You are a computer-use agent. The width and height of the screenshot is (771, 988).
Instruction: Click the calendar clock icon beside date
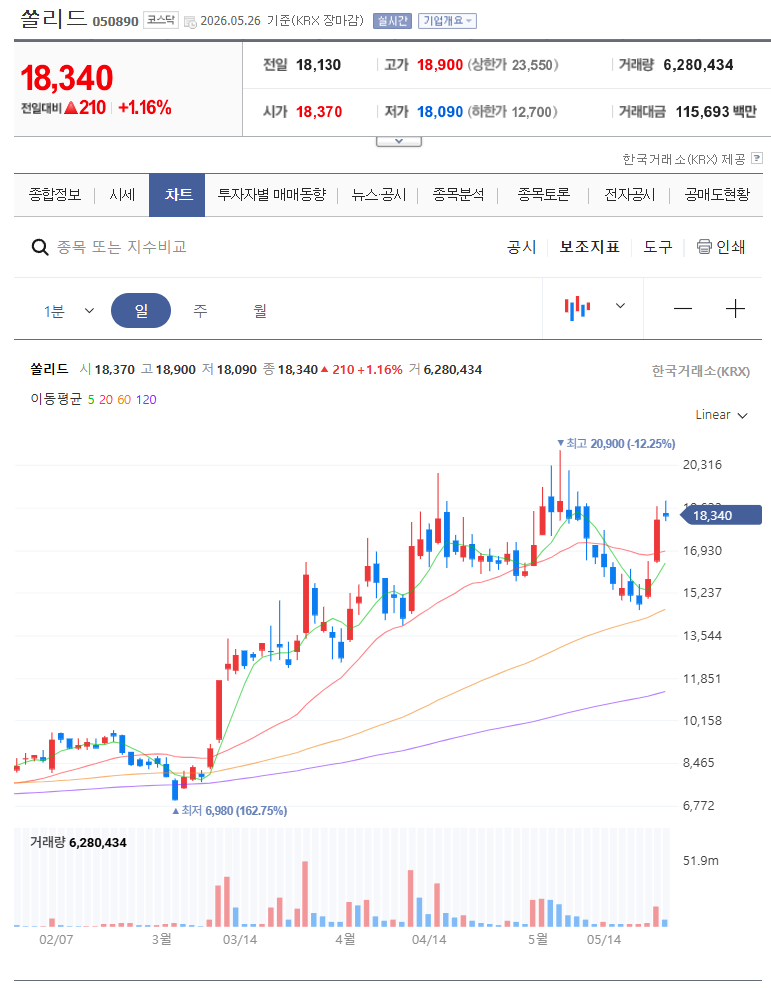pyautogui.click(x=190, y=22)
